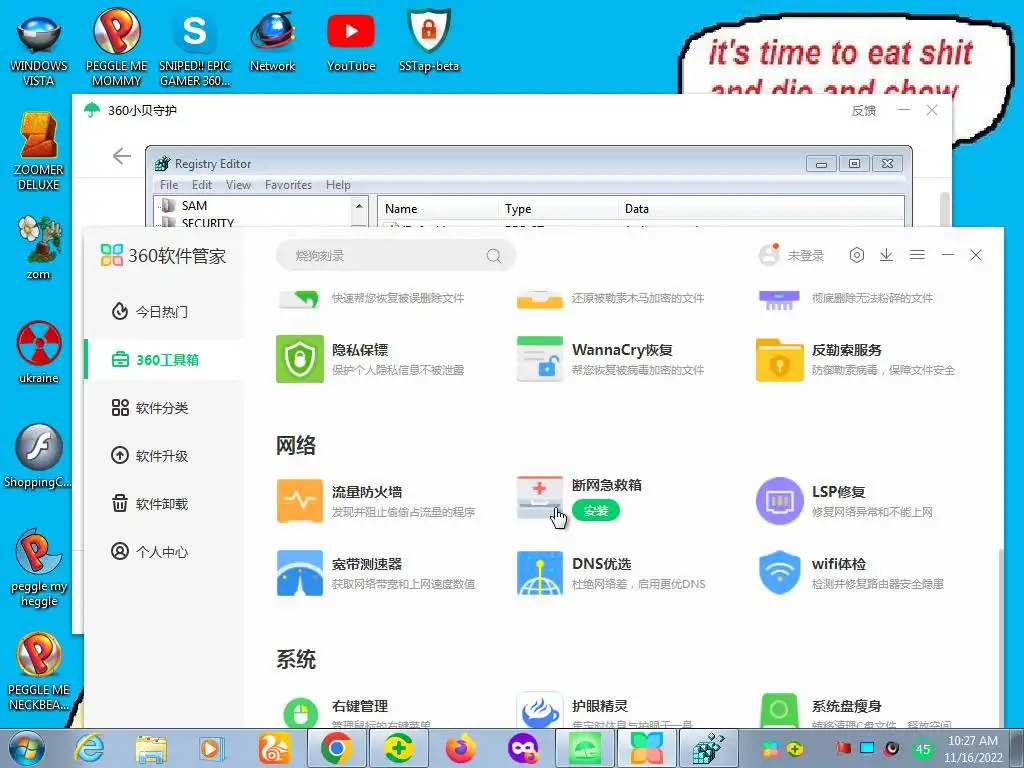Open the zom plant desktop icon
1024x768 pixels.
tap(39, 248)
